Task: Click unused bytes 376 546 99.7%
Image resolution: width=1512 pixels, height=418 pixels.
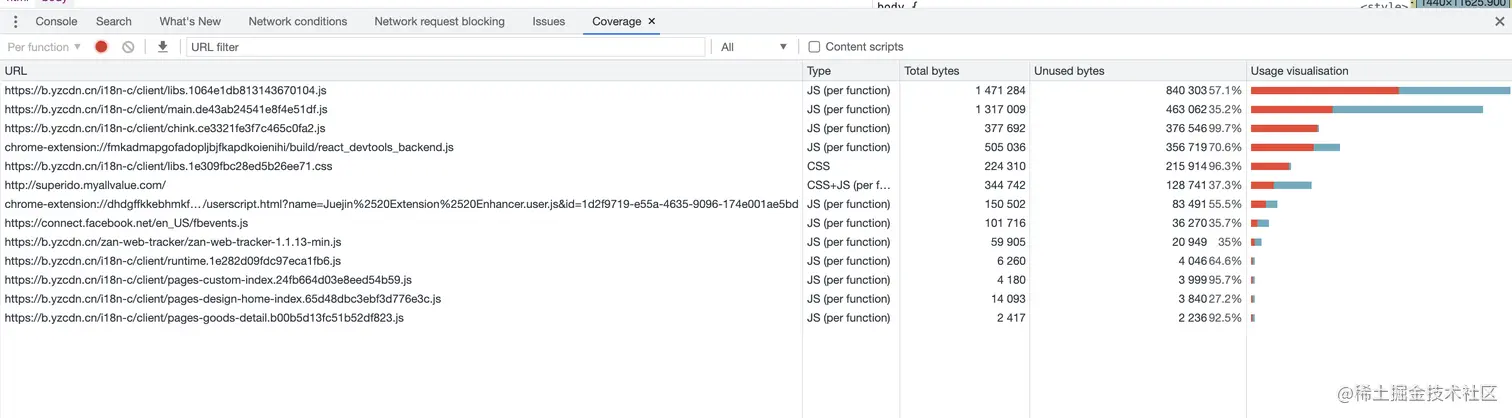Action: click(x=1204, y=128)
